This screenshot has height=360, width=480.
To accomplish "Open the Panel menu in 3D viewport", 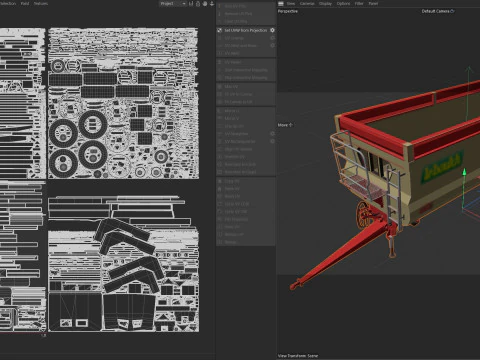I will coord(373,4).
